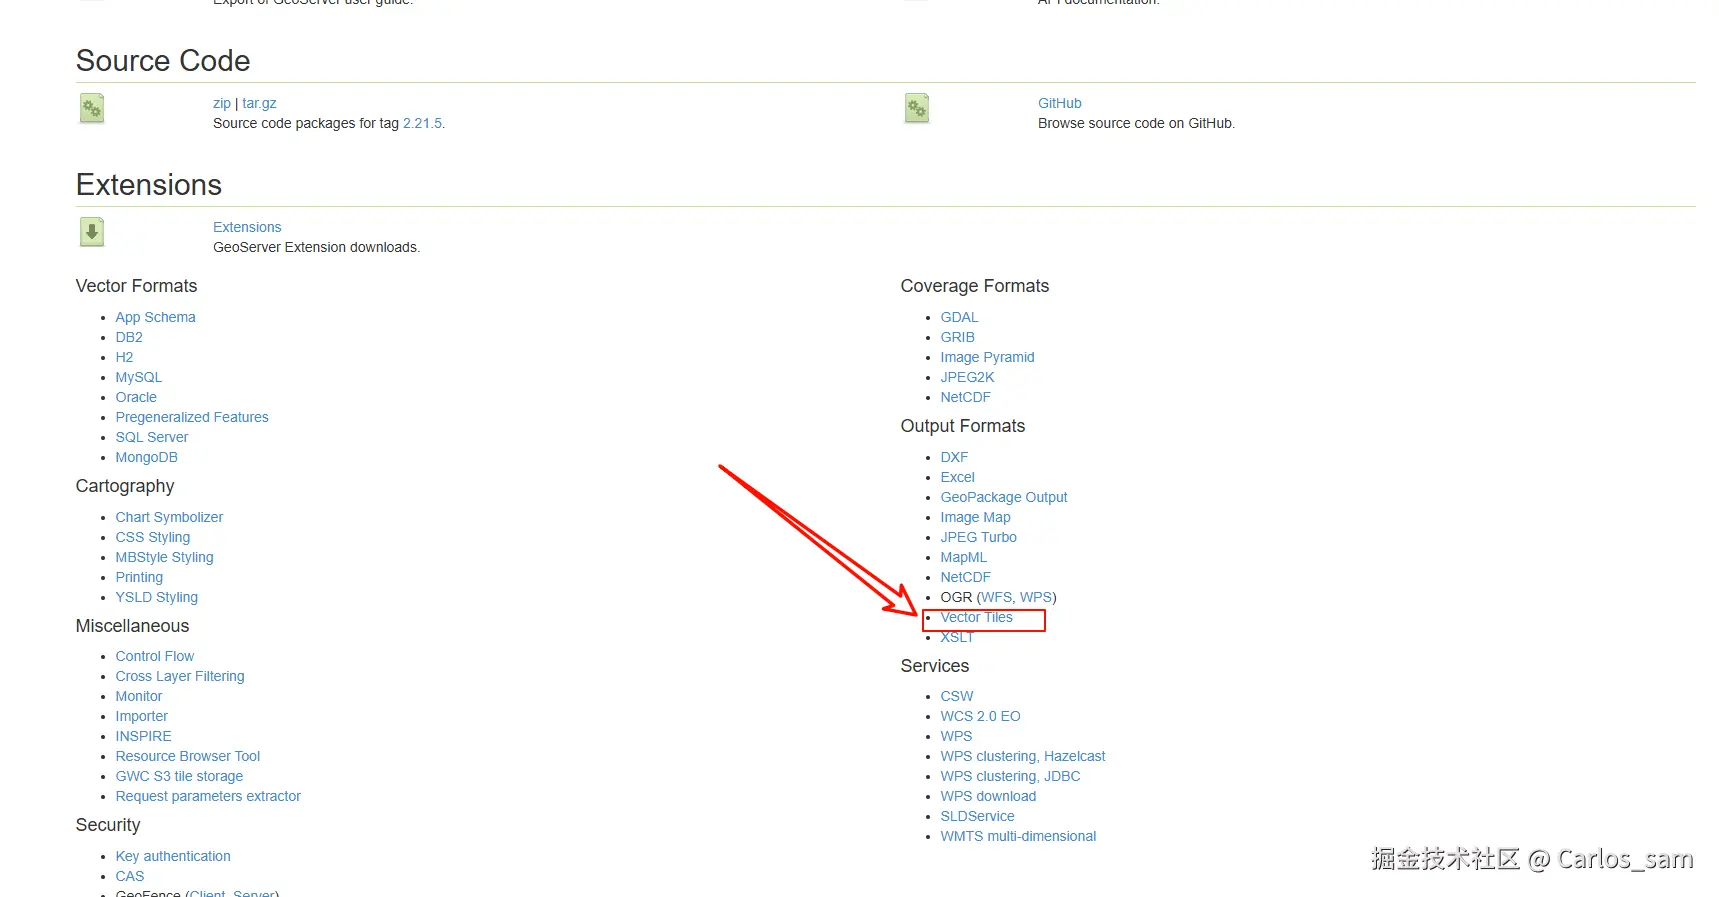
Task: Open the Oracle extension download
Action: [x=136, y=397]
